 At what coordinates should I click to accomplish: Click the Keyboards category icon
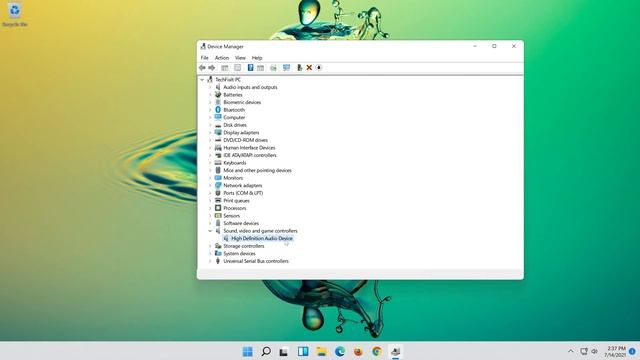click(x=218, y=162)
